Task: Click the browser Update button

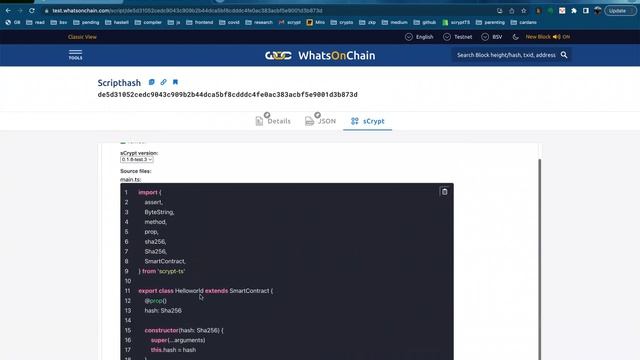Action: coord(620,11)
